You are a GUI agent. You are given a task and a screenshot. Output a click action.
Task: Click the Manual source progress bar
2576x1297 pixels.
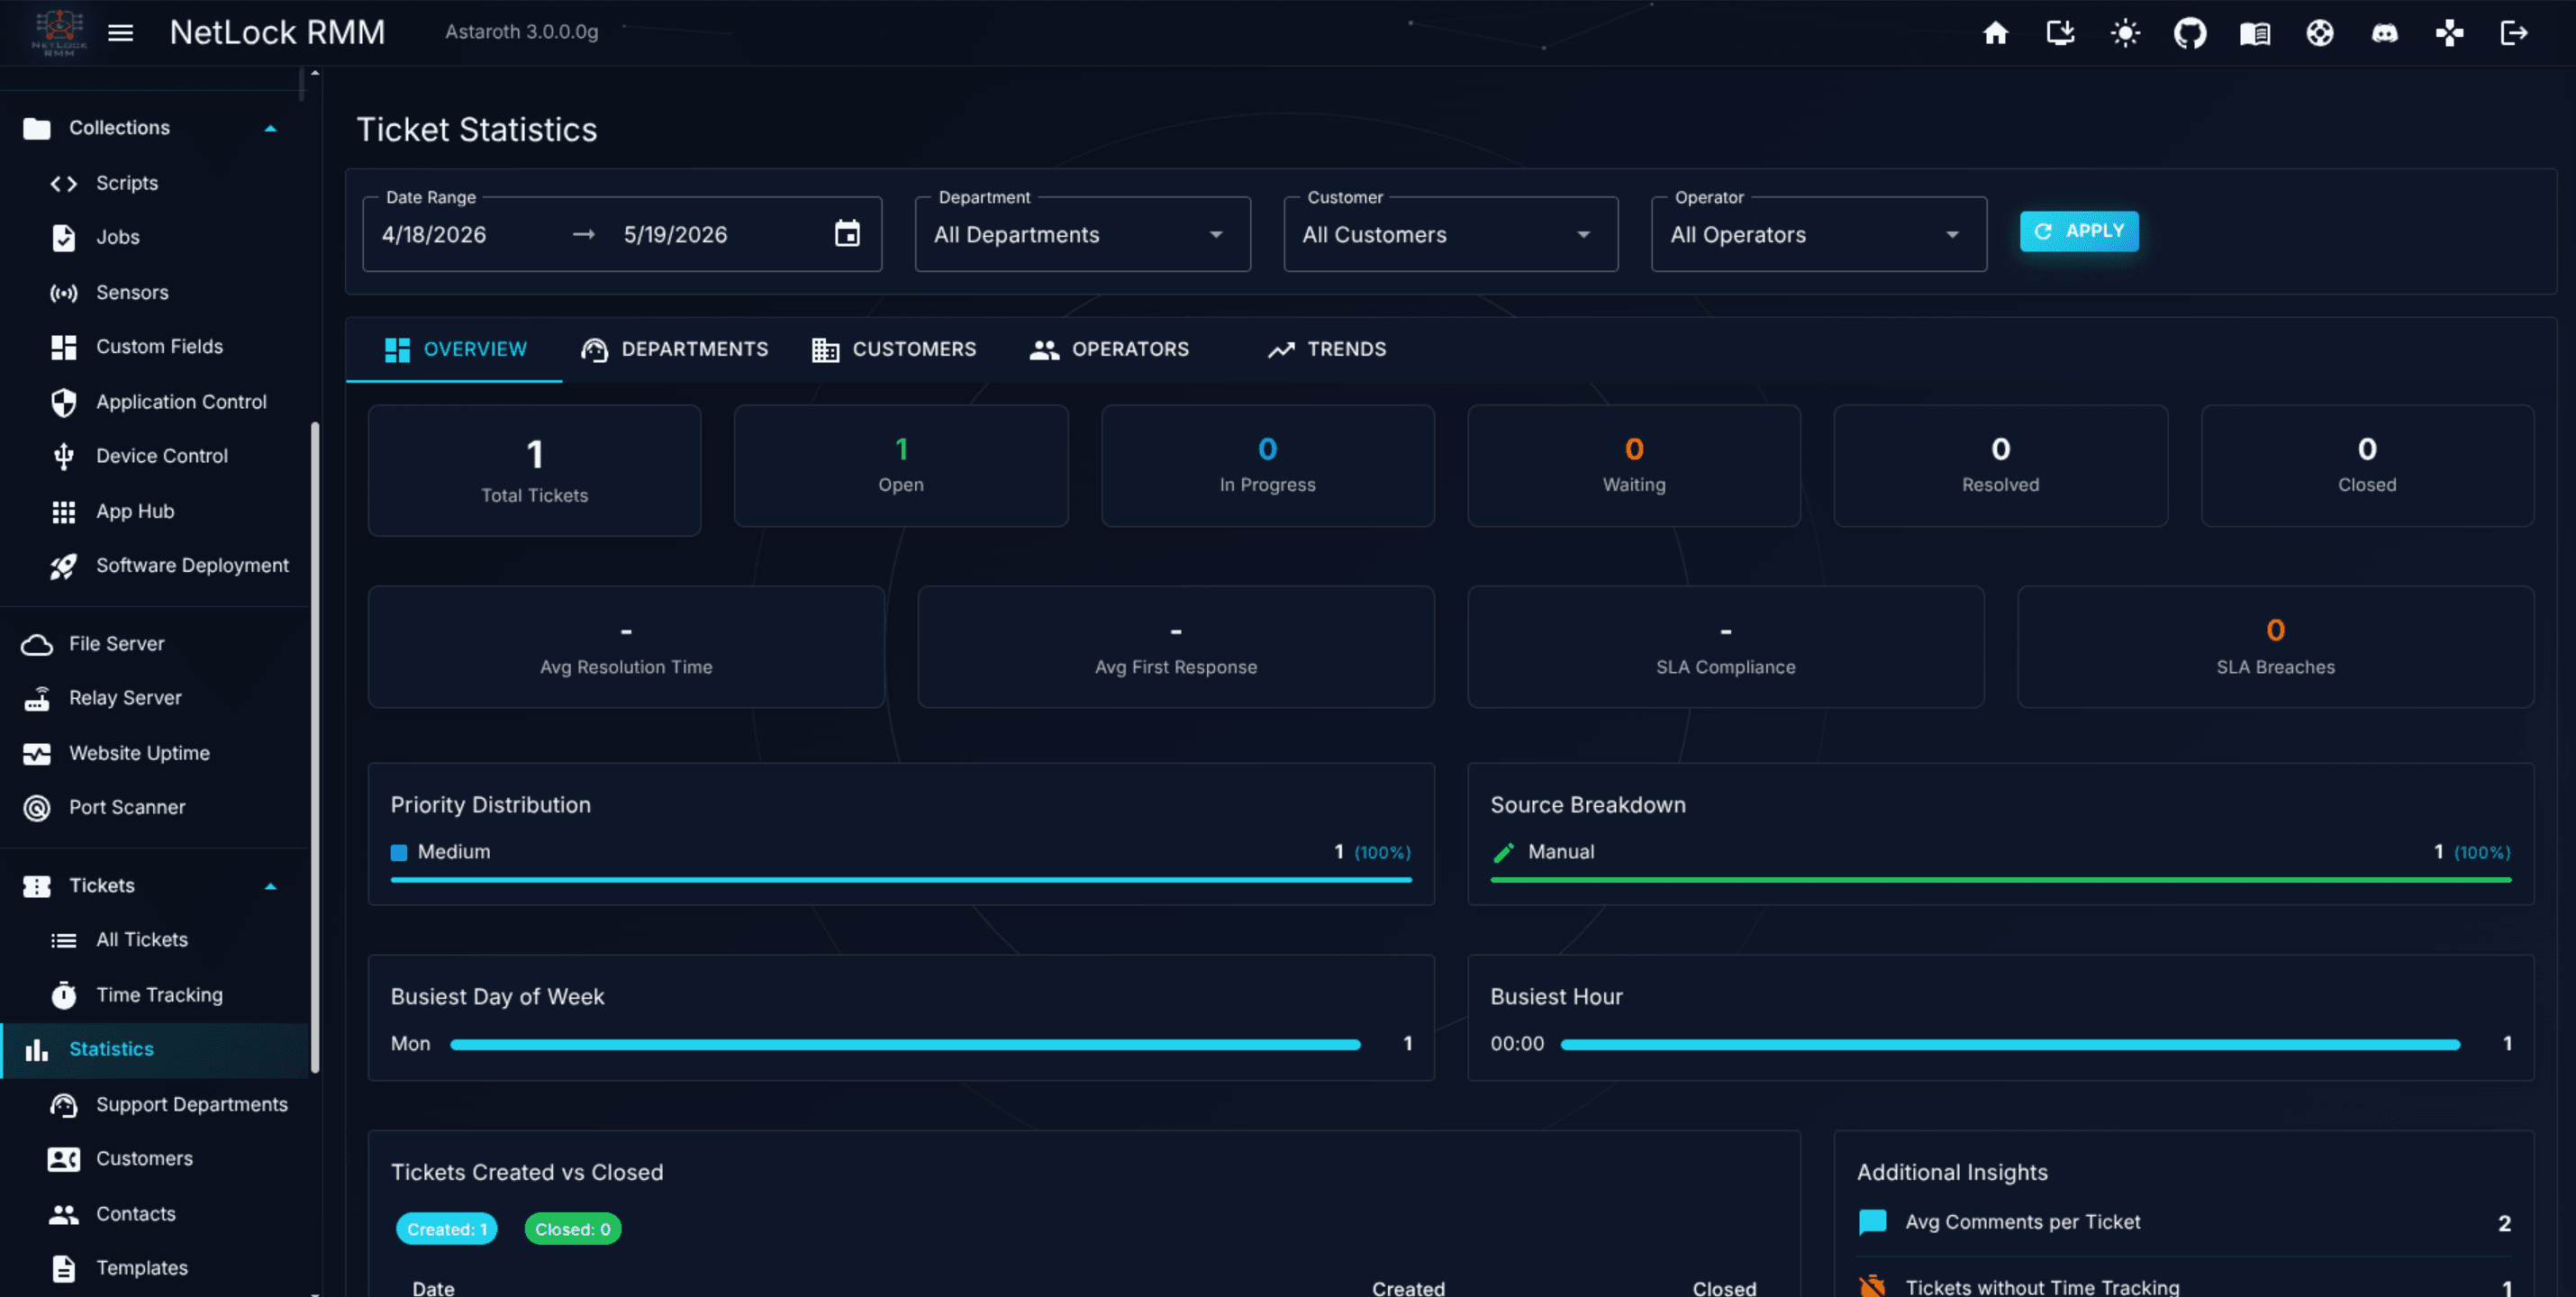2000,880
